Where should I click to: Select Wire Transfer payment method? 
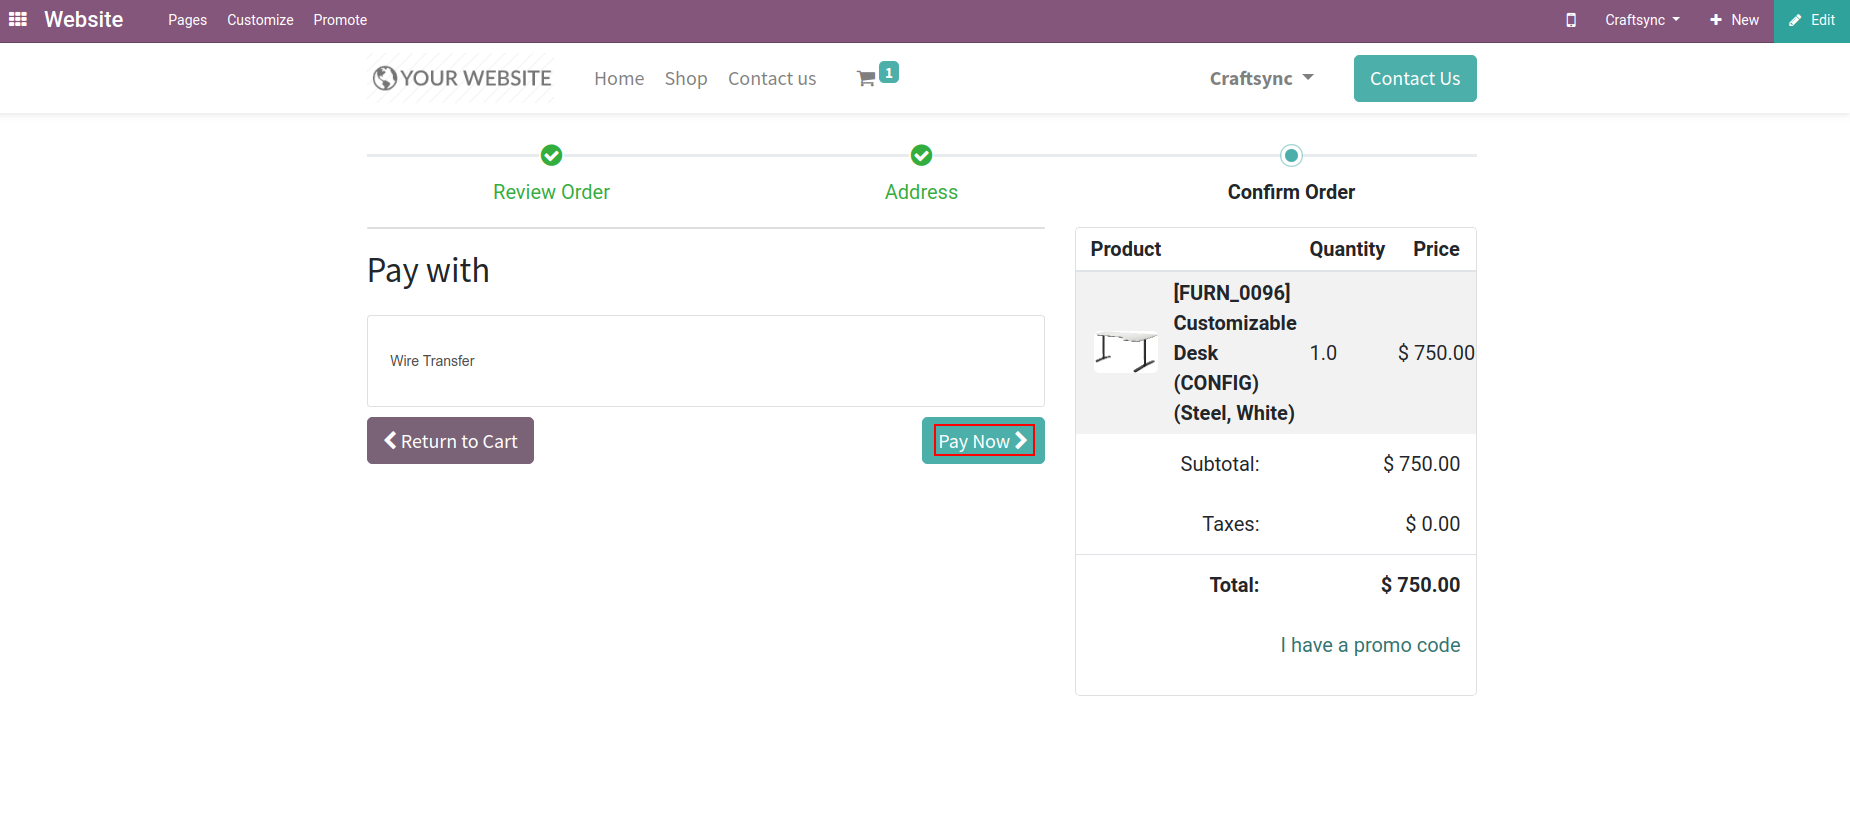pos(433,361)
